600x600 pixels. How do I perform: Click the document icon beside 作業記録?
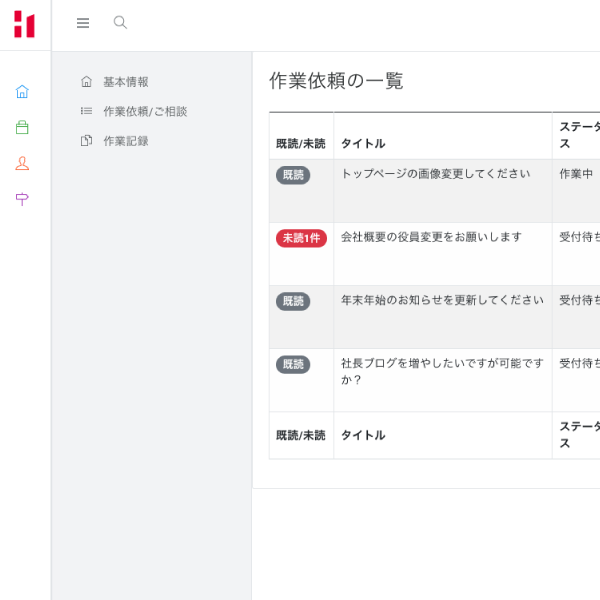(86, 141)
